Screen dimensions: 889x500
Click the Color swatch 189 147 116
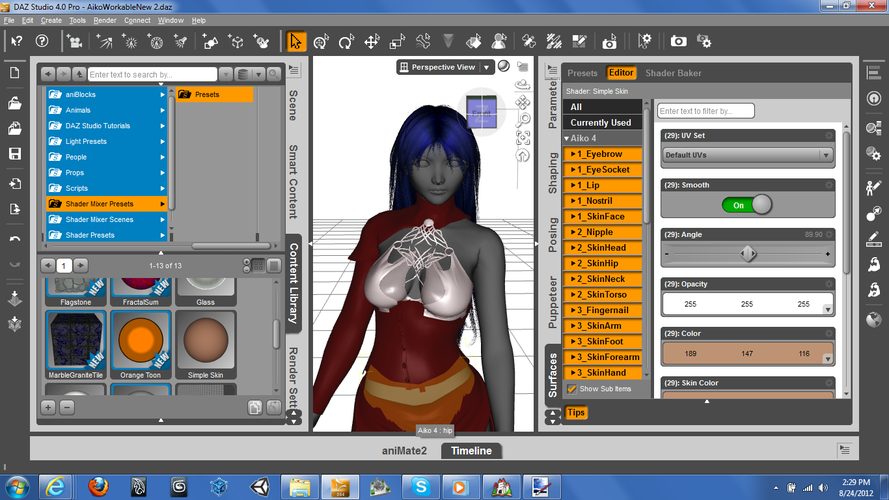(x=747, y=353)
